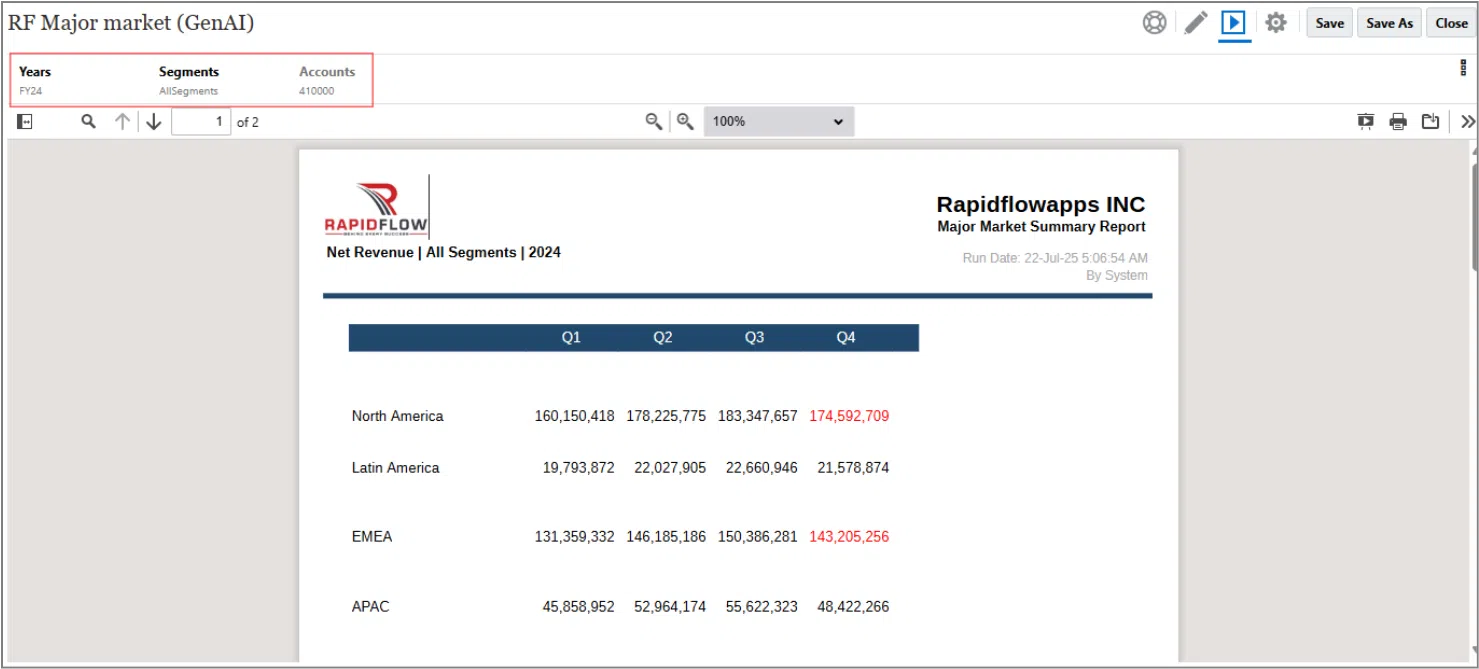Zoom in on the report
Image resolution: width=1479 pixels, height=669 pixels.
[685, 122]
